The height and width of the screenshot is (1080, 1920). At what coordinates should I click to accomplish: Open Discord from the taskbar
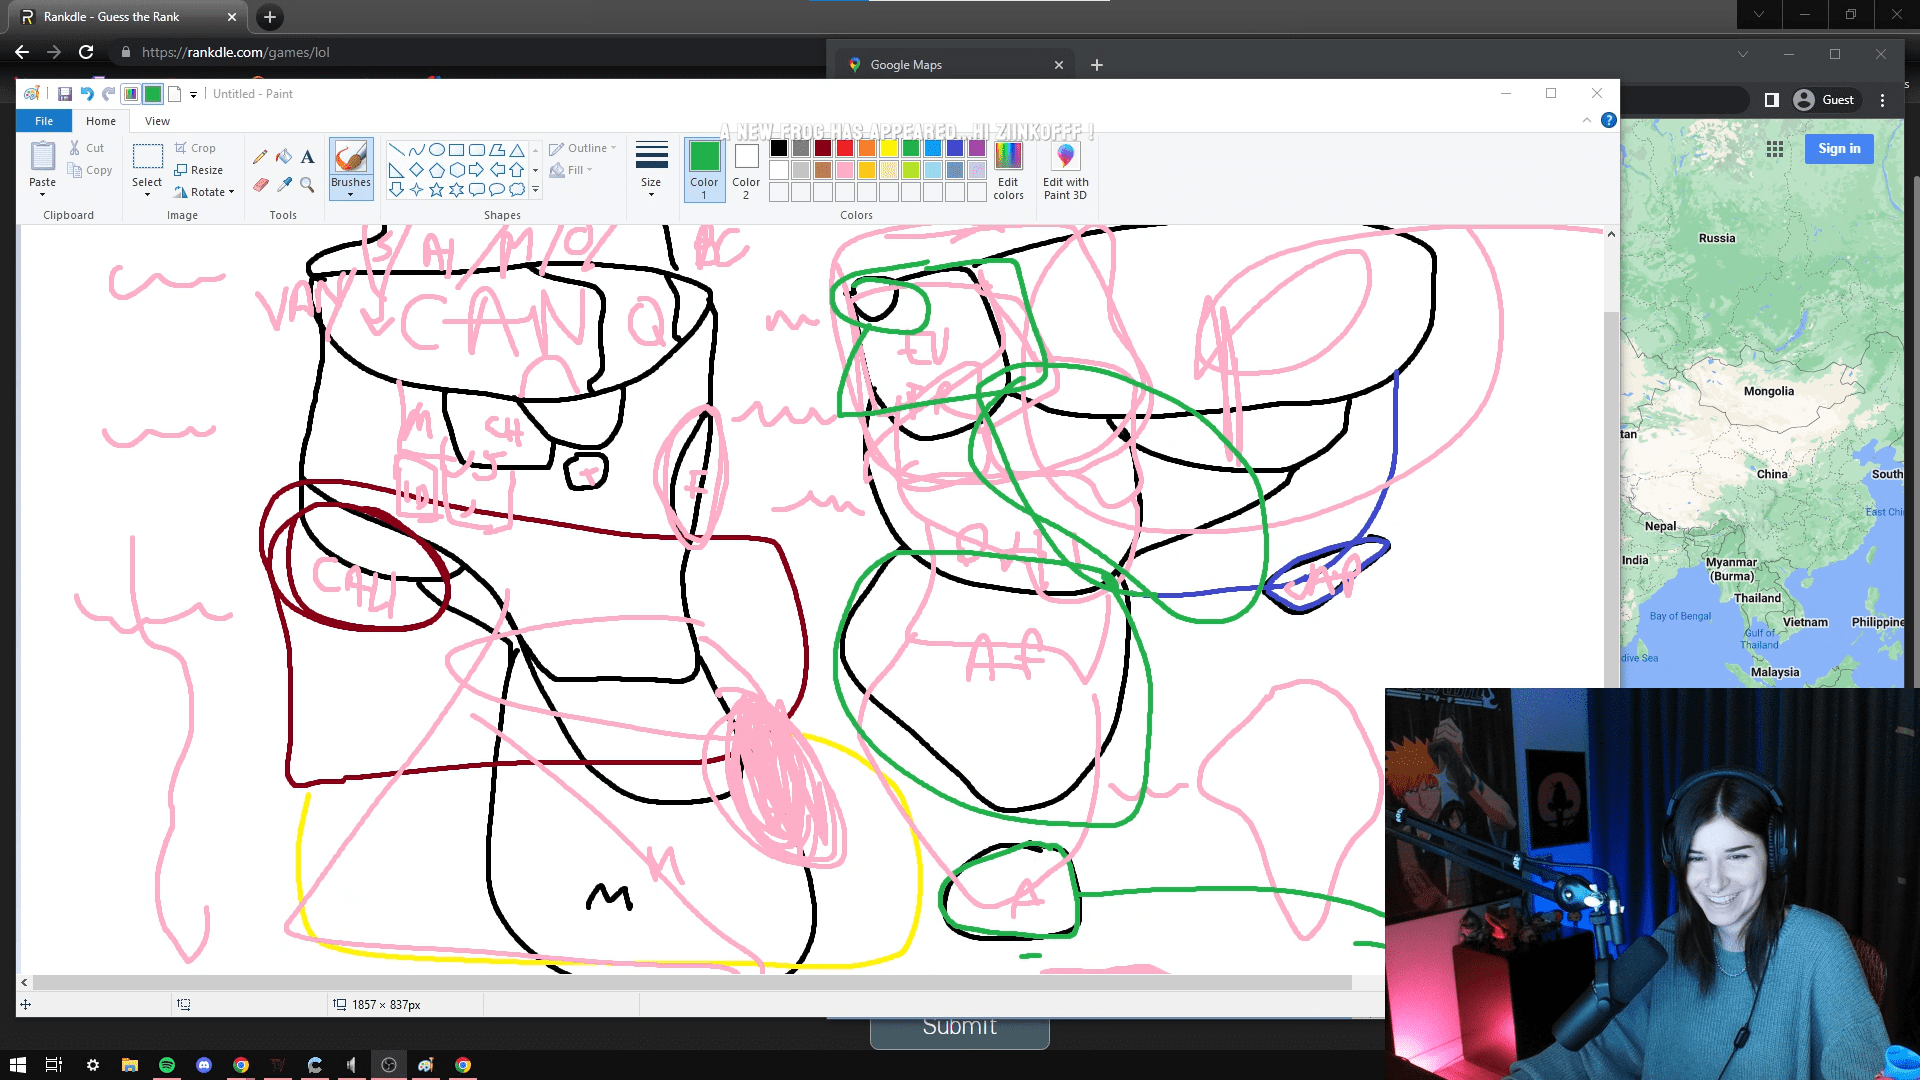tap(204, 1065)
